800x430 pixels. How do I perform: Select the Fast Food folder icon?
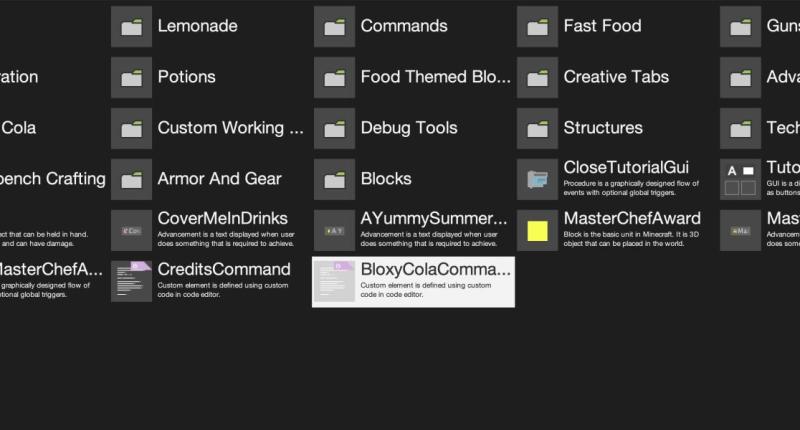click(537, 27)
